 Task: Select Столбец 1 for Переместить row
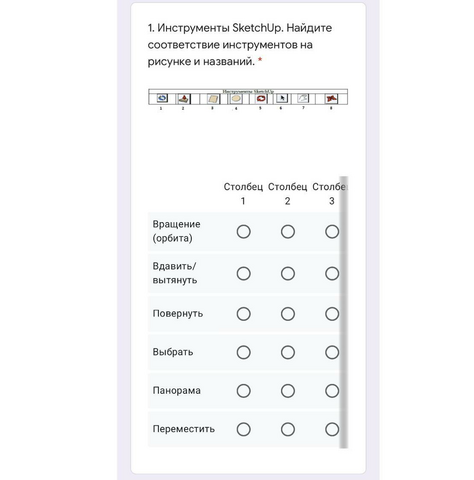click(244, 429)
